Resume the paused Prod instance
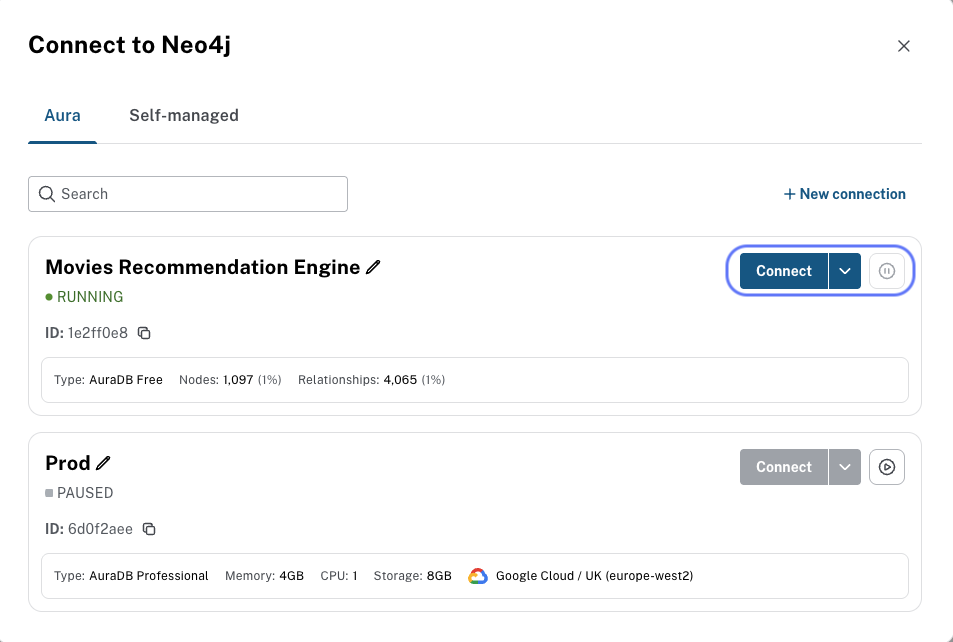 (x=887, y=467)
